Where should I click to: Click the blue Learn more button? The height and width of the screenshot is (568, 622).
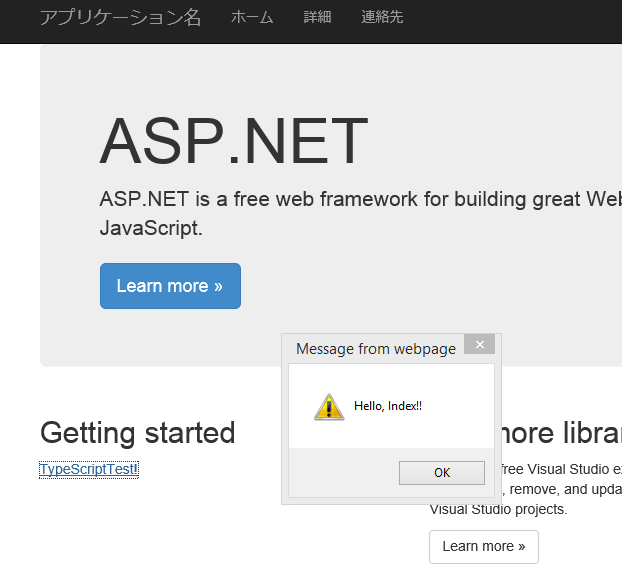pyautogui.click(x=170, y=286)
